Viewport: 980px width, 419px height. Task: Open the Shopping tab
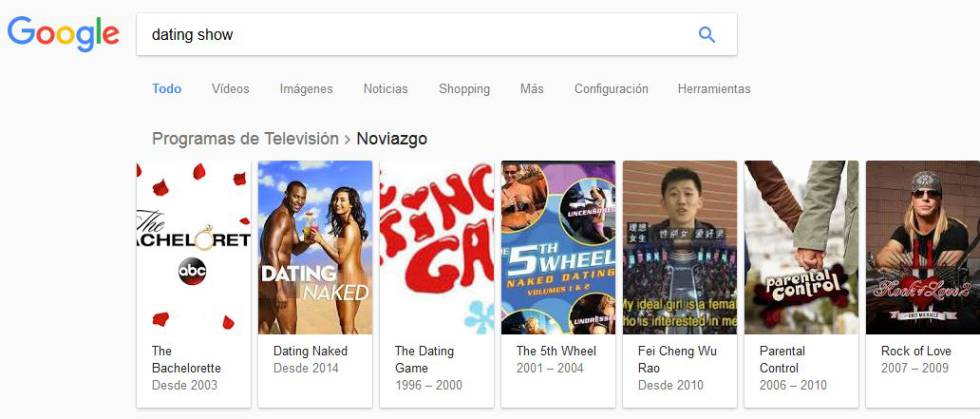(464, 89)
